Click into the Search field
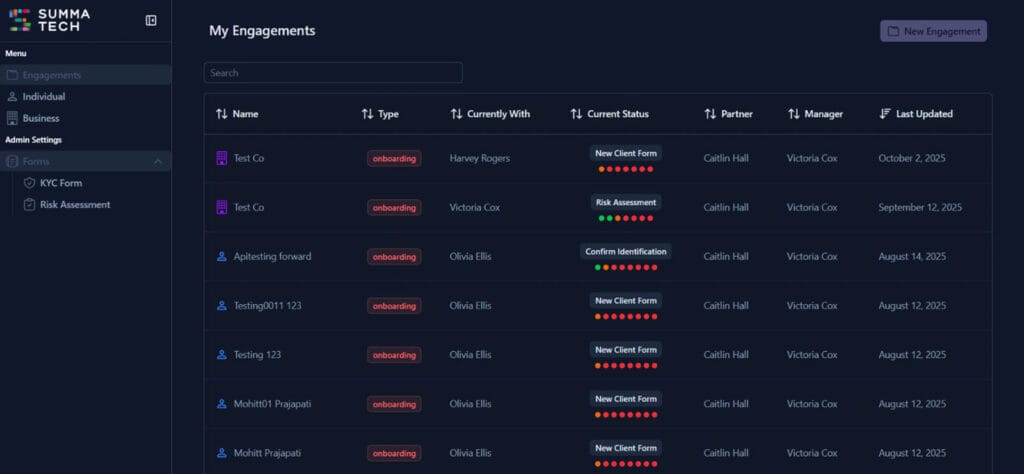The height and width of the screenshot is (474, 1024). point(333,73)
